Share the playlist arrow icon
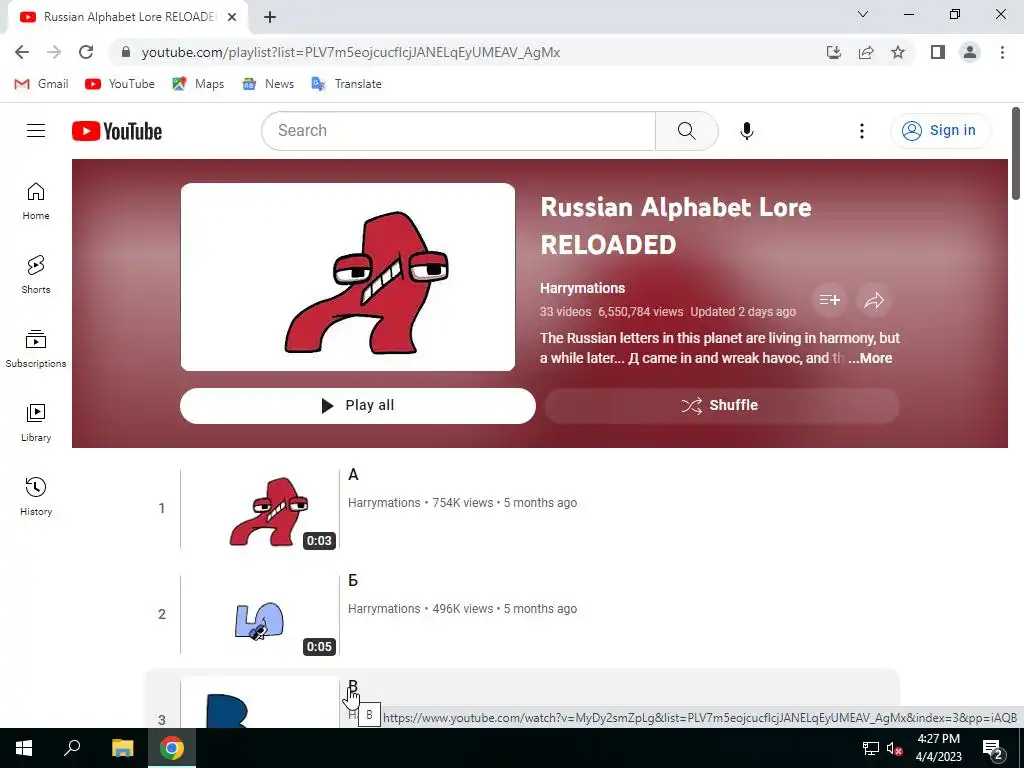1024x768 pixels. pos(874,300)
